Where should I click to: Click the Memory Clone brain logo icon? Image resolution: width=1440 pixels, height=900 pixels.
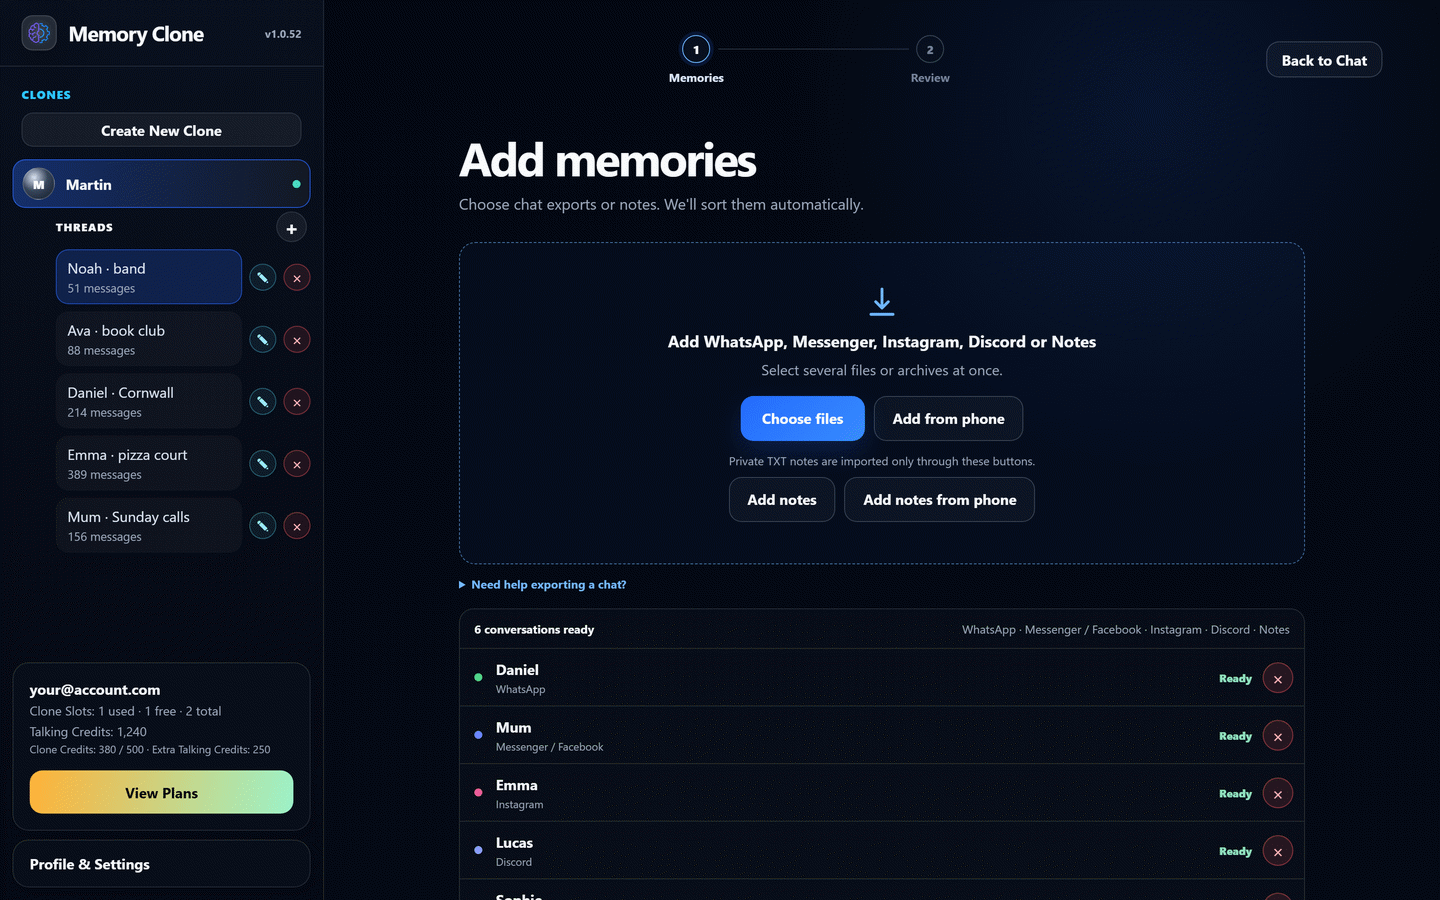tap(39, 33)
